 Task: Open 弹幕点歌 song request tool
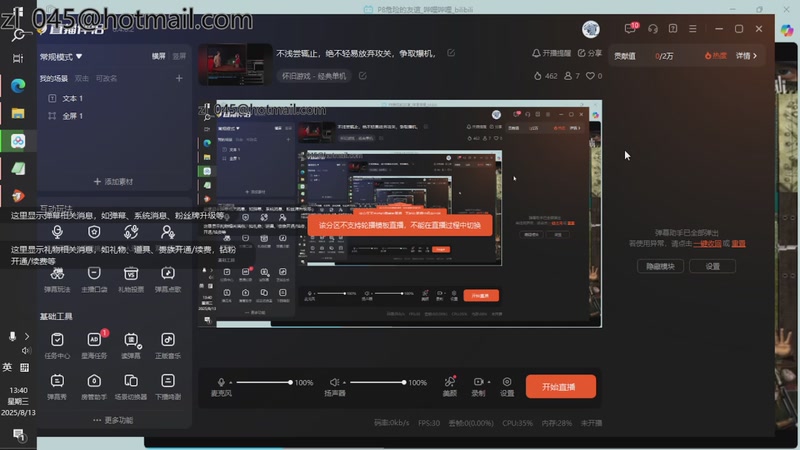168,280
